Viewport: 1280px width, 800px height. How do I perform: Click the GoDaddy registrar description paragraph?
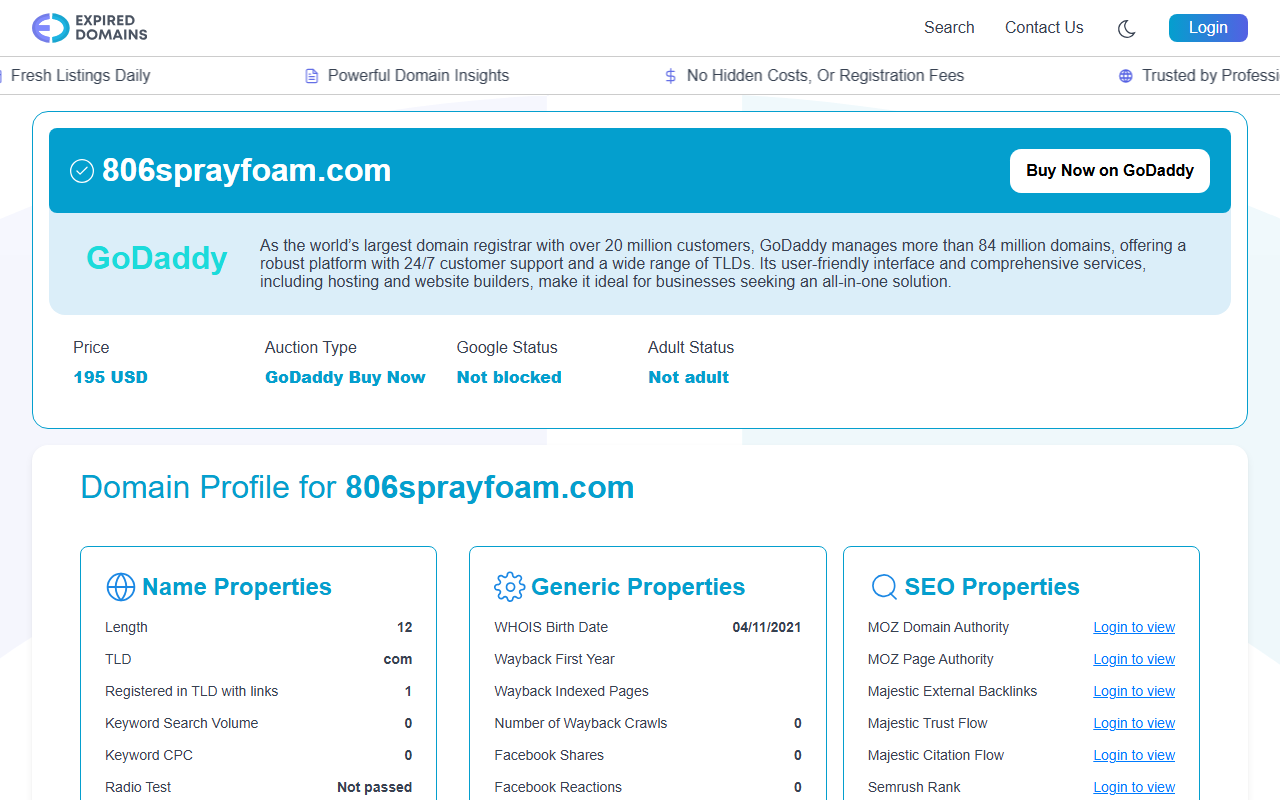tap(723, 263)
